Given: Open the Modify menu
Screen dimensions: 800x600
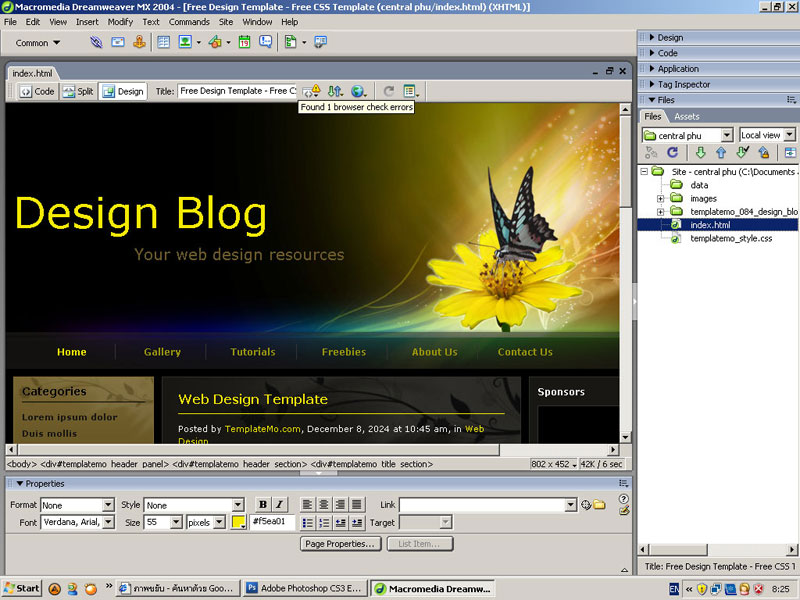Looking at the screenshot, I should (x=120, y=22).
